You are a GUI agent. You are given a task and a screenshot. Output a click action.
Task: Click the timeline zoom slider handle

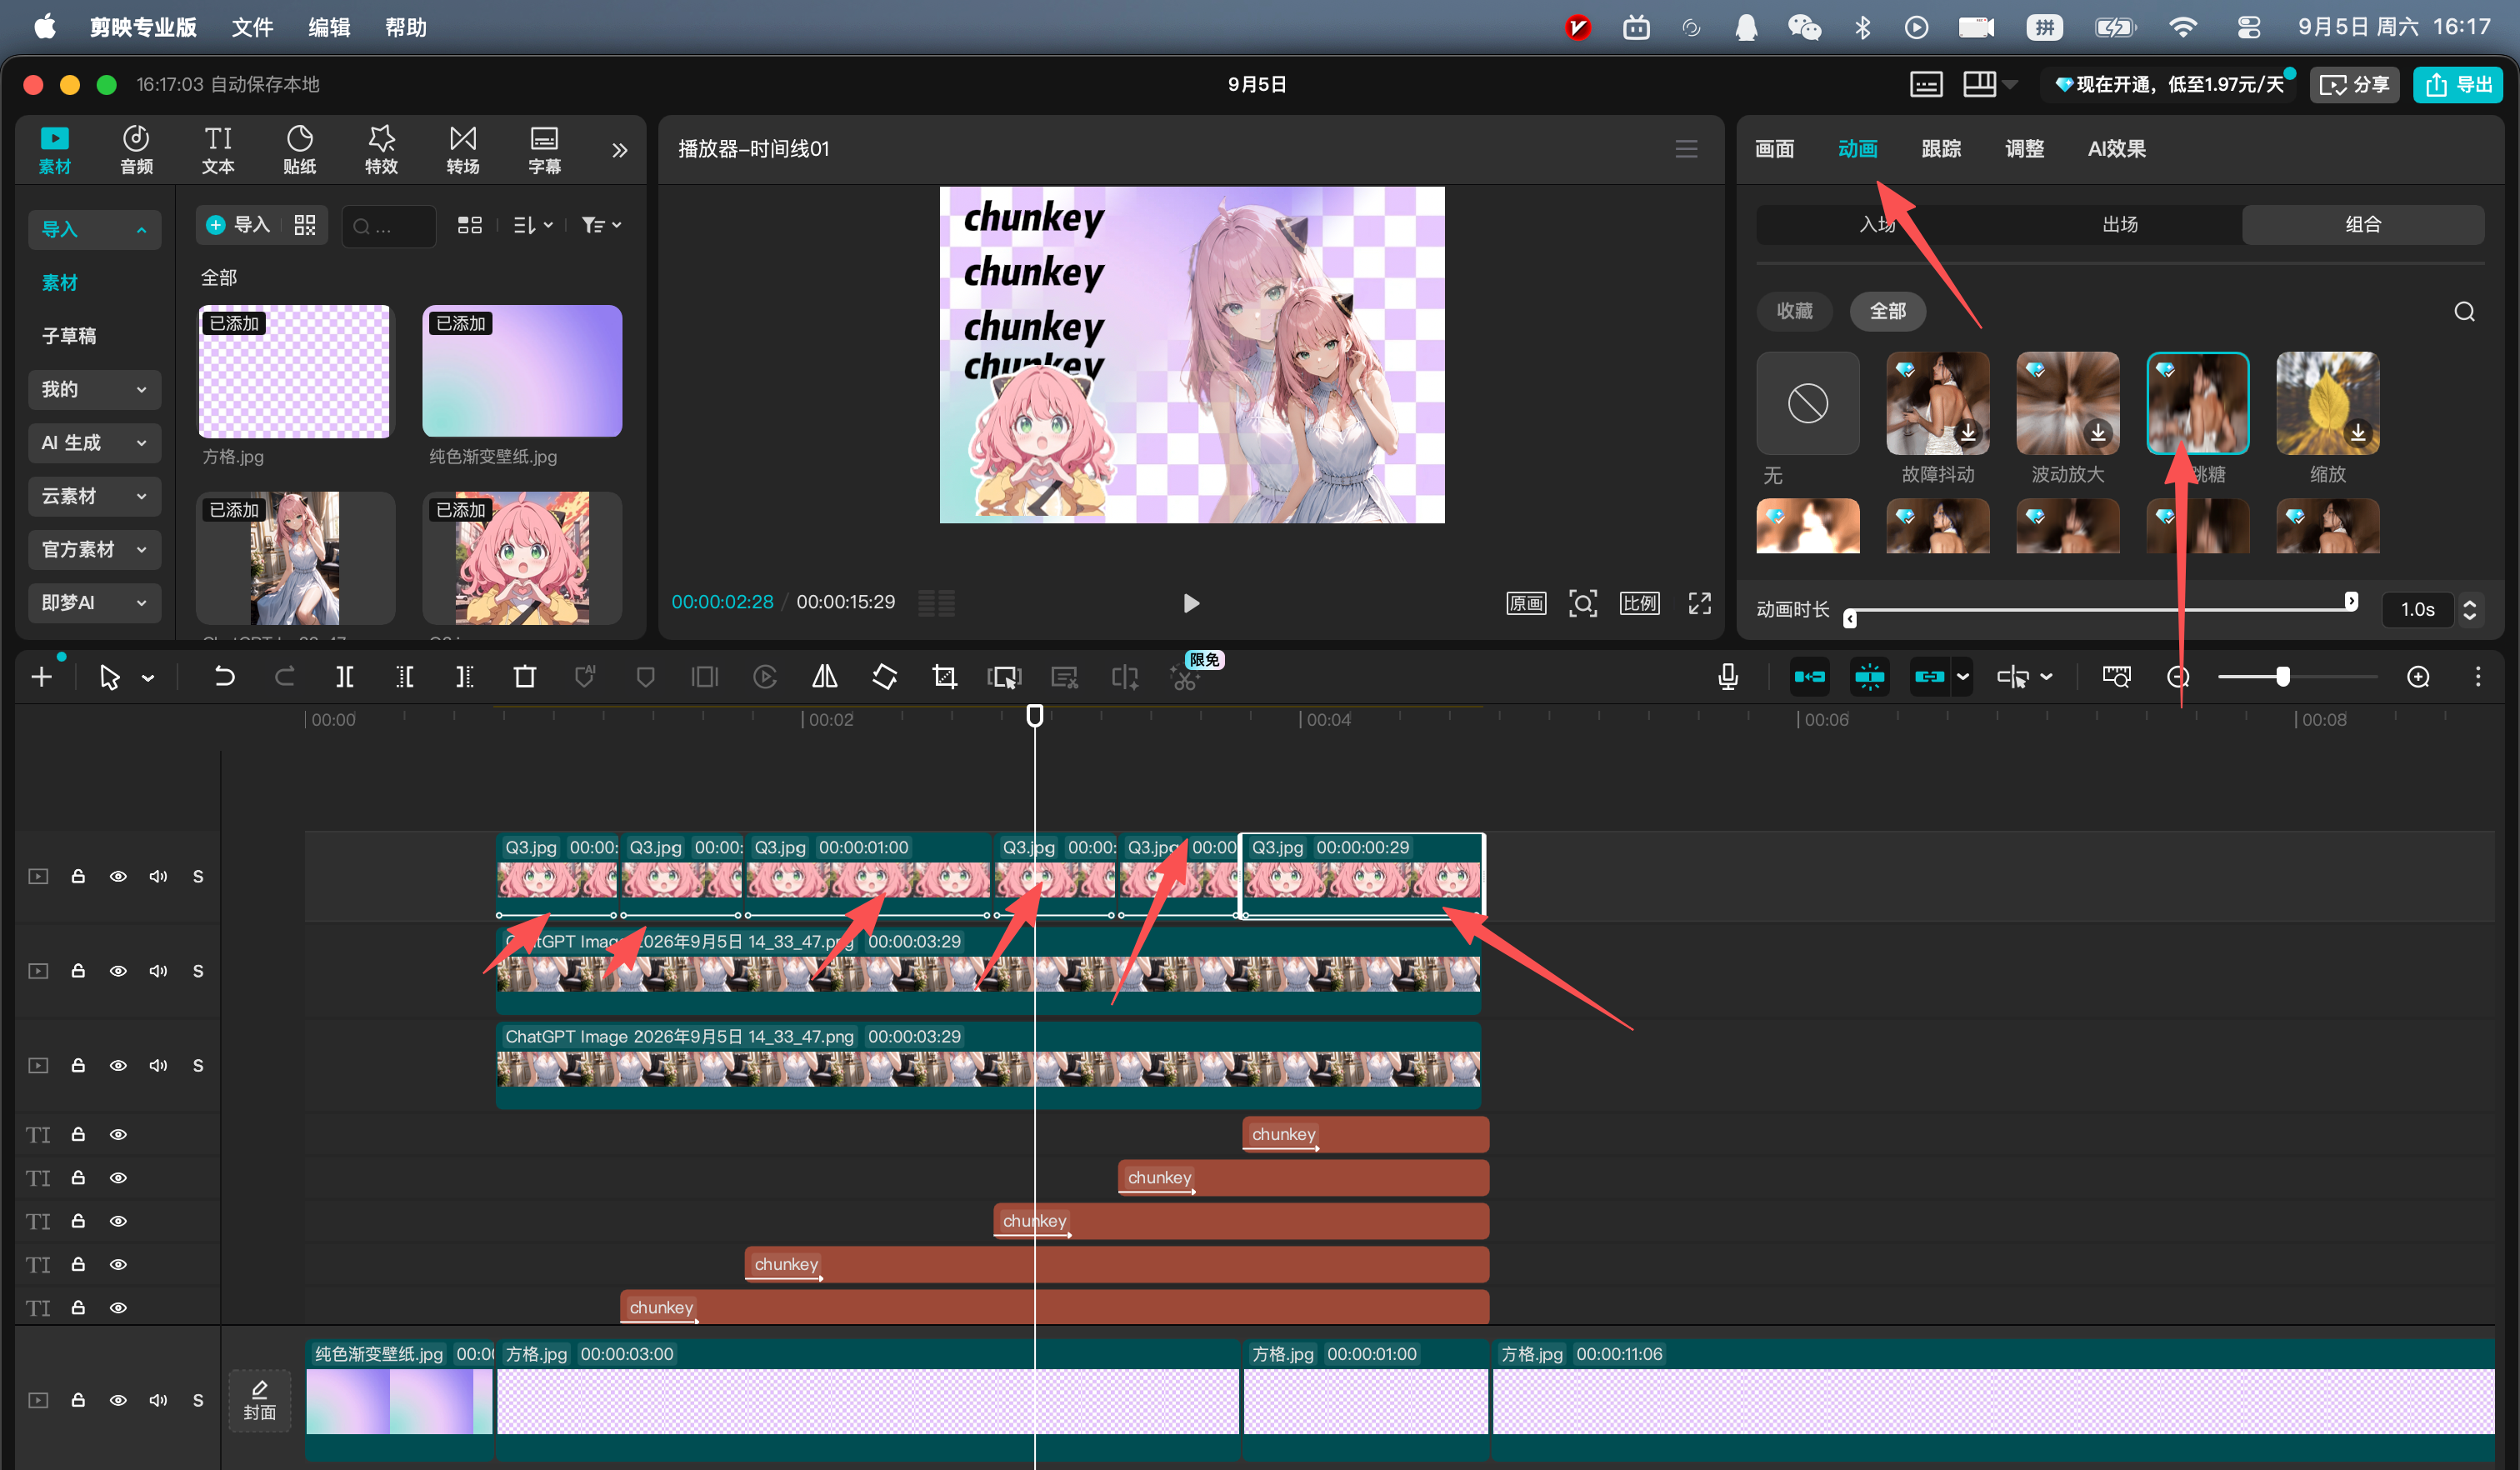(2283, 677)
